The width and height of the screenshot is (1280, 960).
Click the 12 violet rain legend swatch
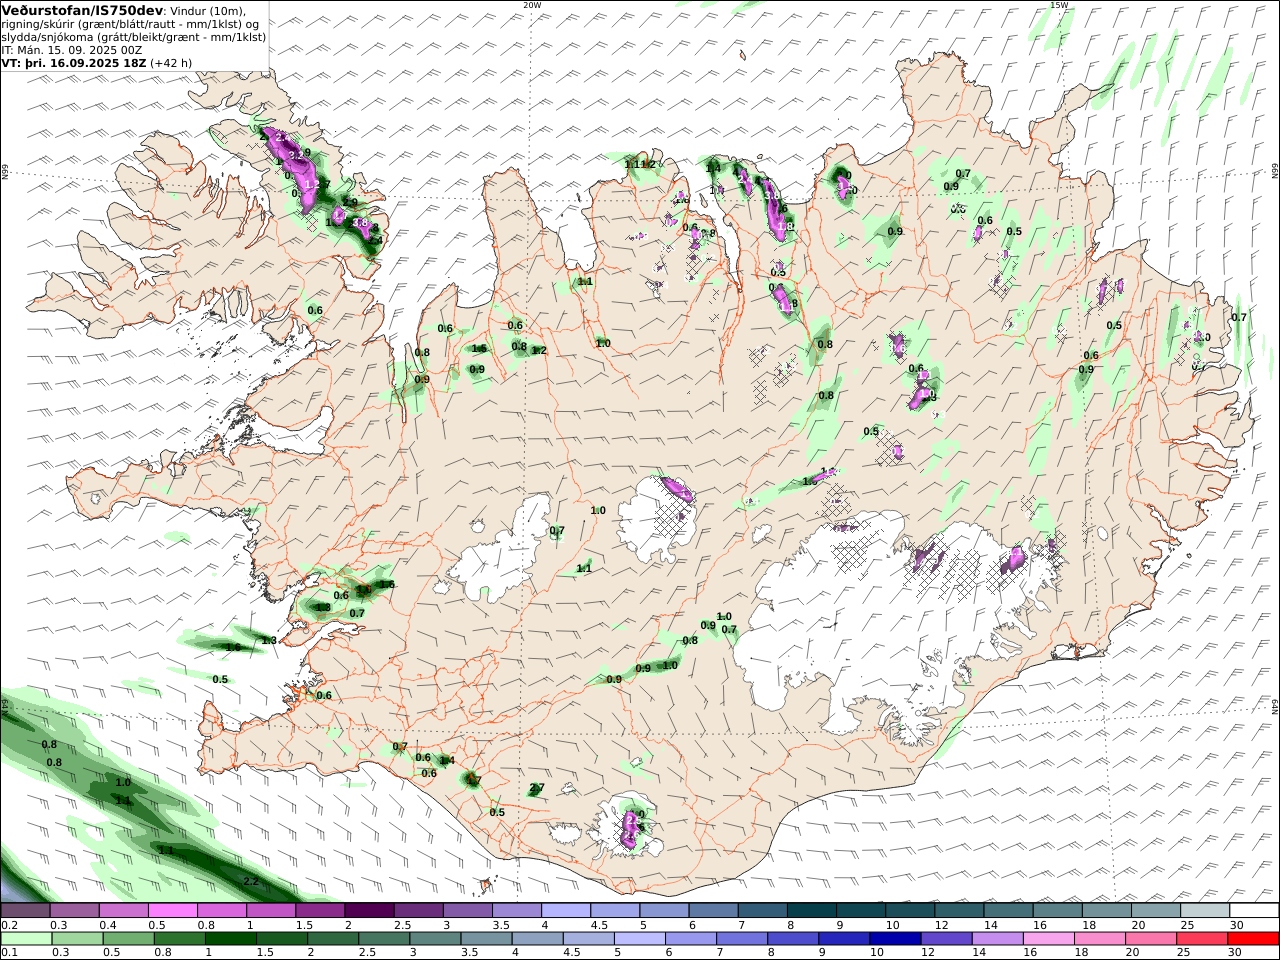click(945, 939)
